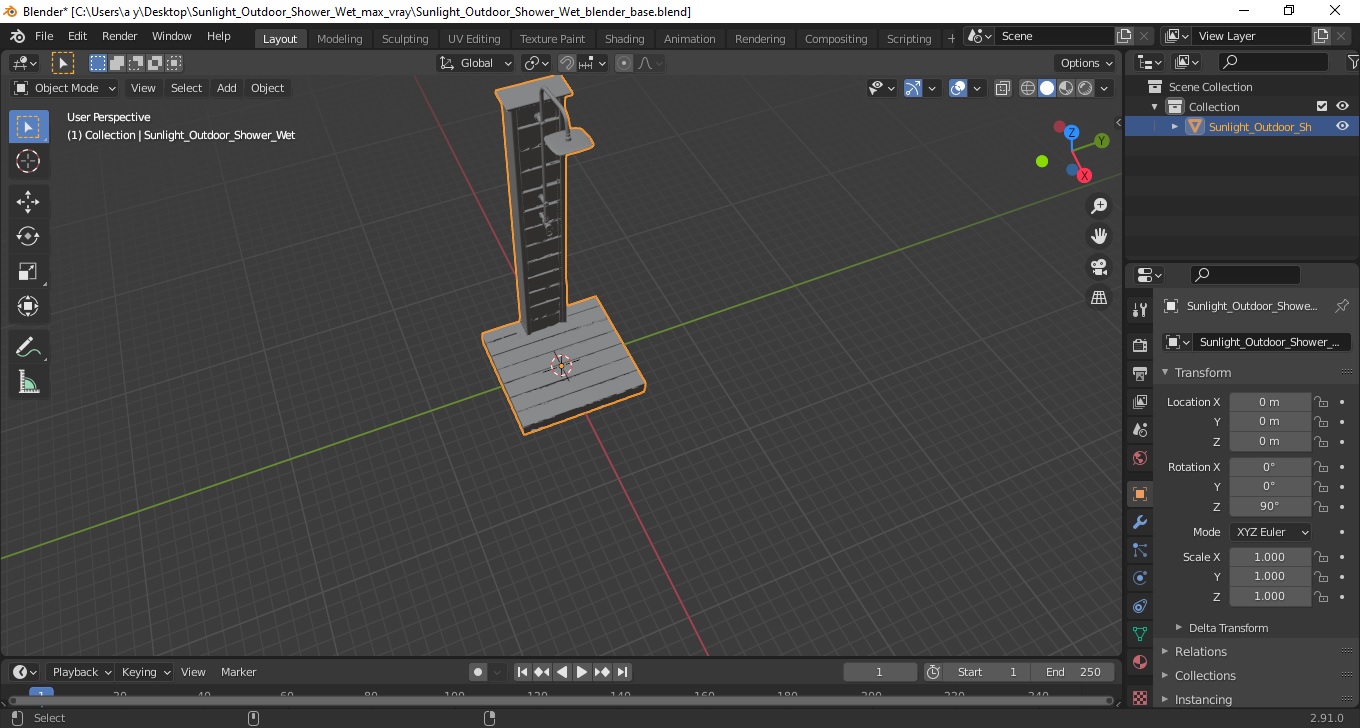This screenshot has width=1360, height=728.
Task: Uncheck the Collection exclude checkbox
Action: pyautogui.click(x=1322, y=106)
